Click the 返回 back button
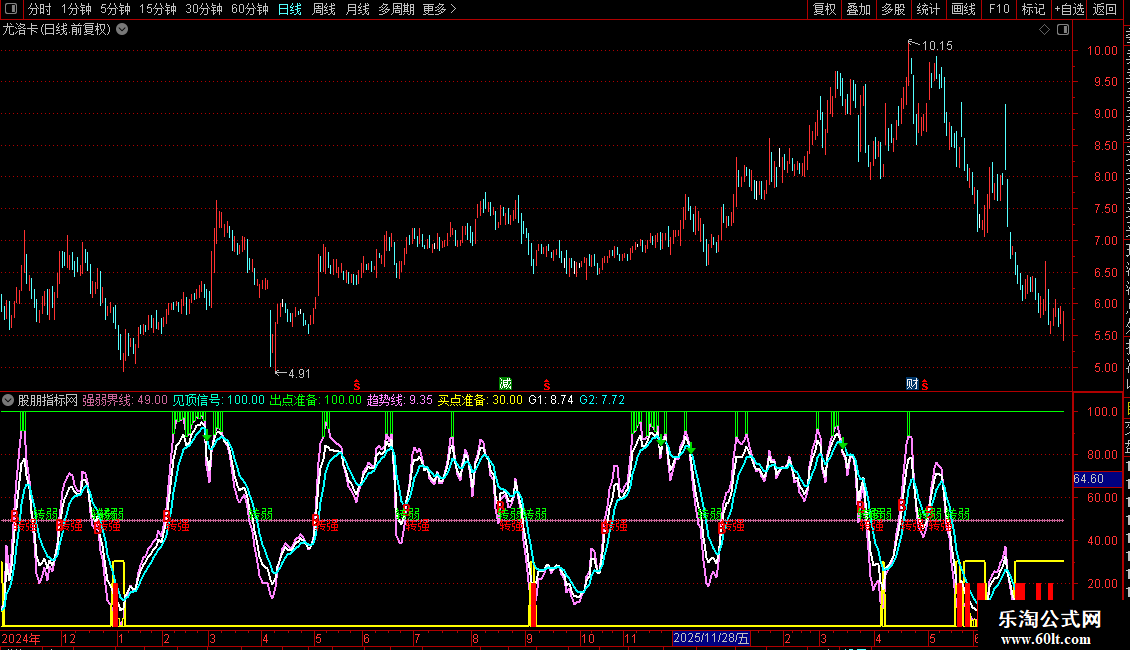Viewport: 1130px width, 650px height. [x=1104, y=9]
